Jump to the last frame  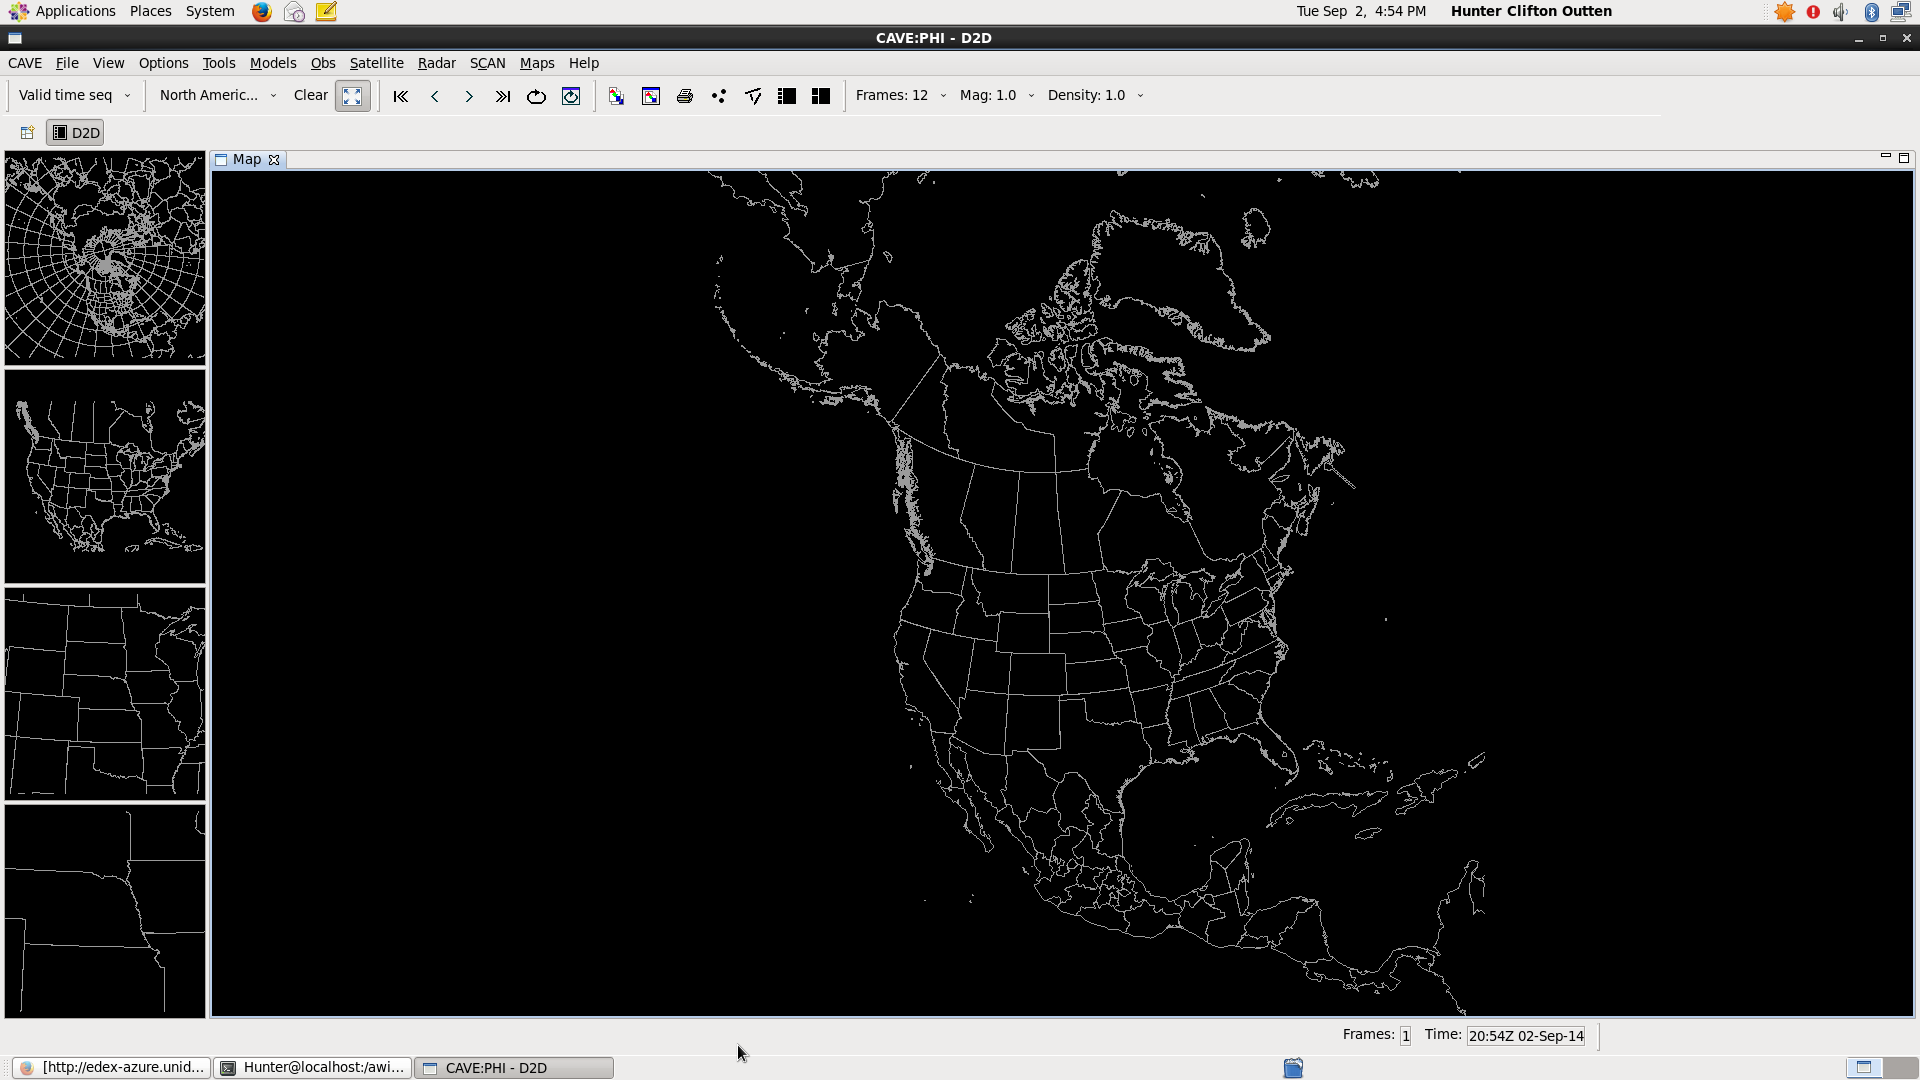click(503, 96)
